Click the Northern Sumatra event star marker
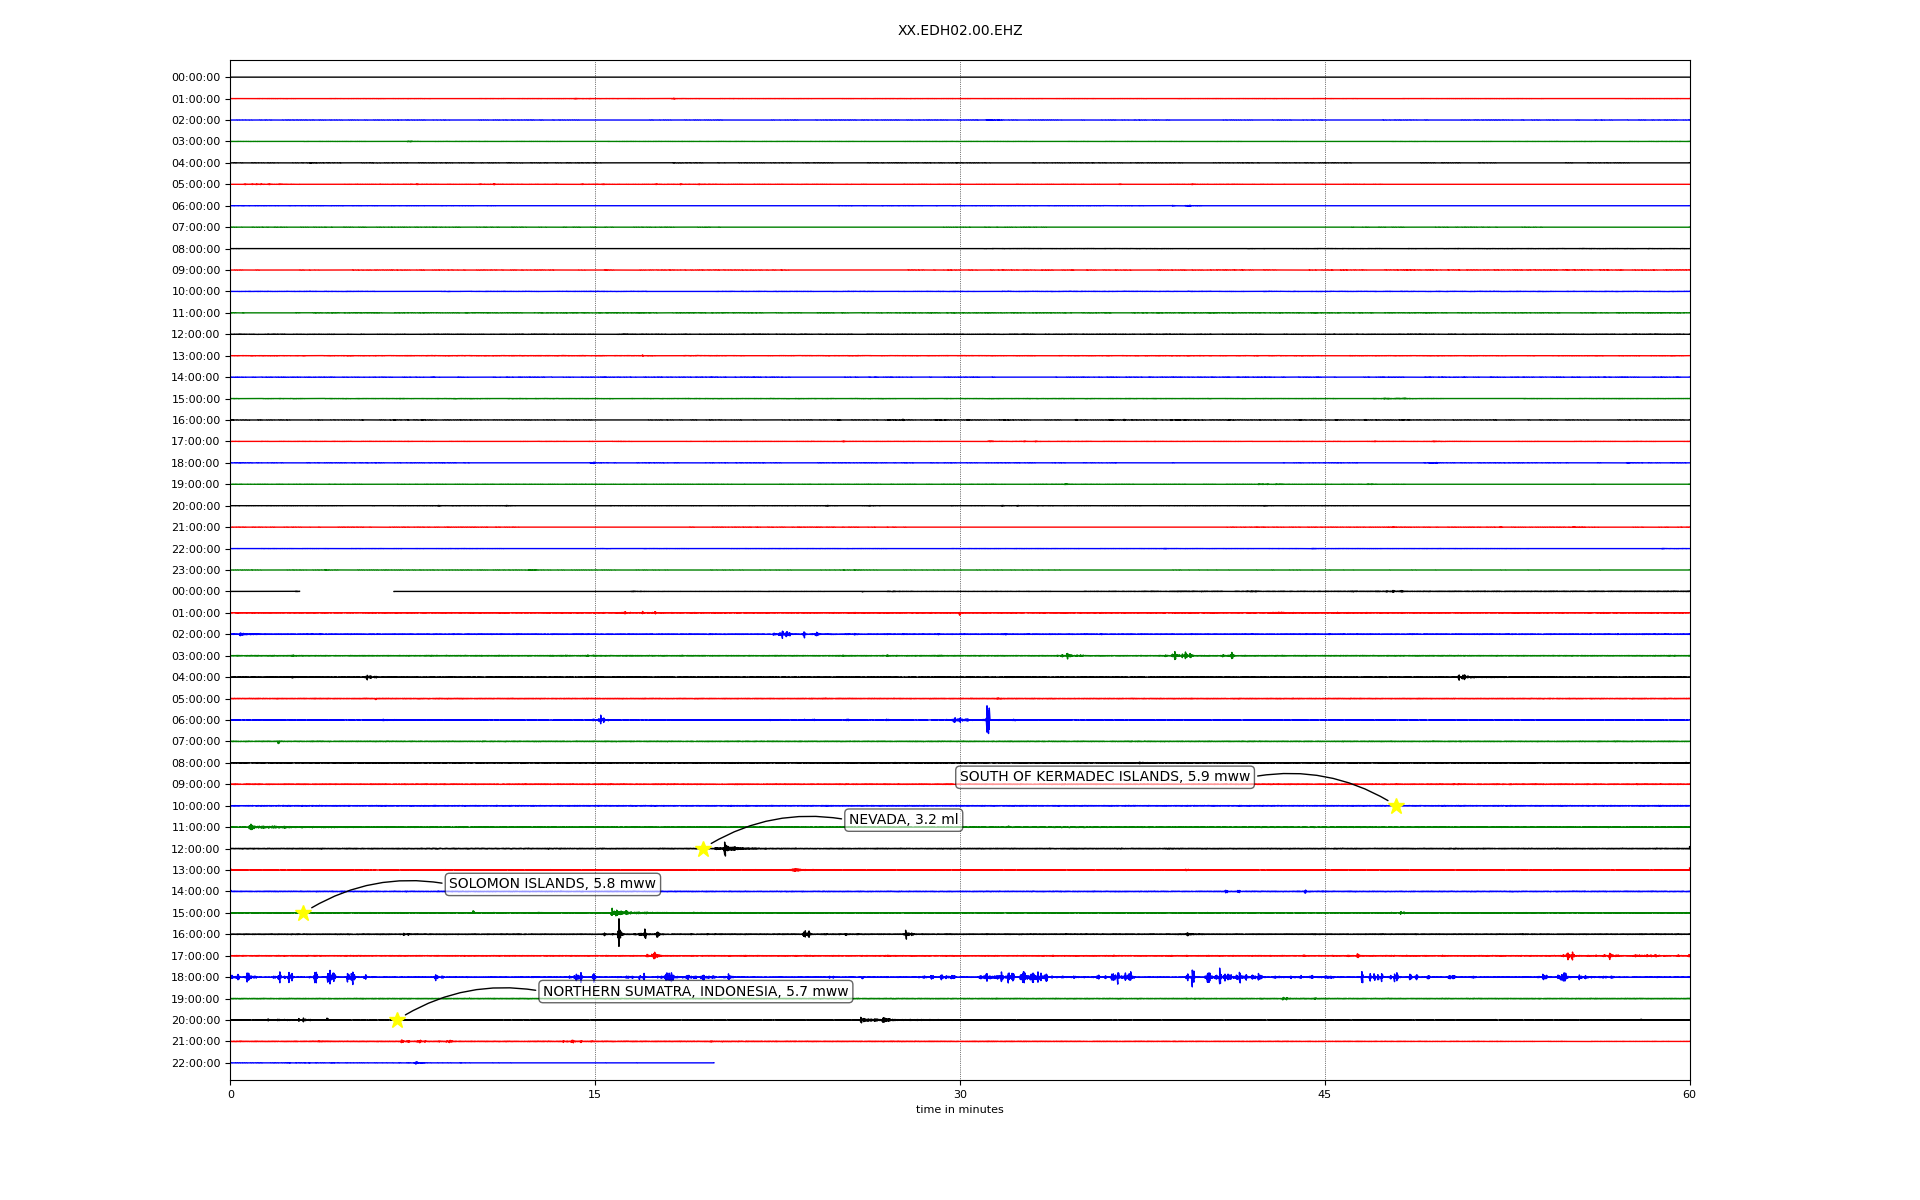 pyautogui.click(x=397, y=1020)
